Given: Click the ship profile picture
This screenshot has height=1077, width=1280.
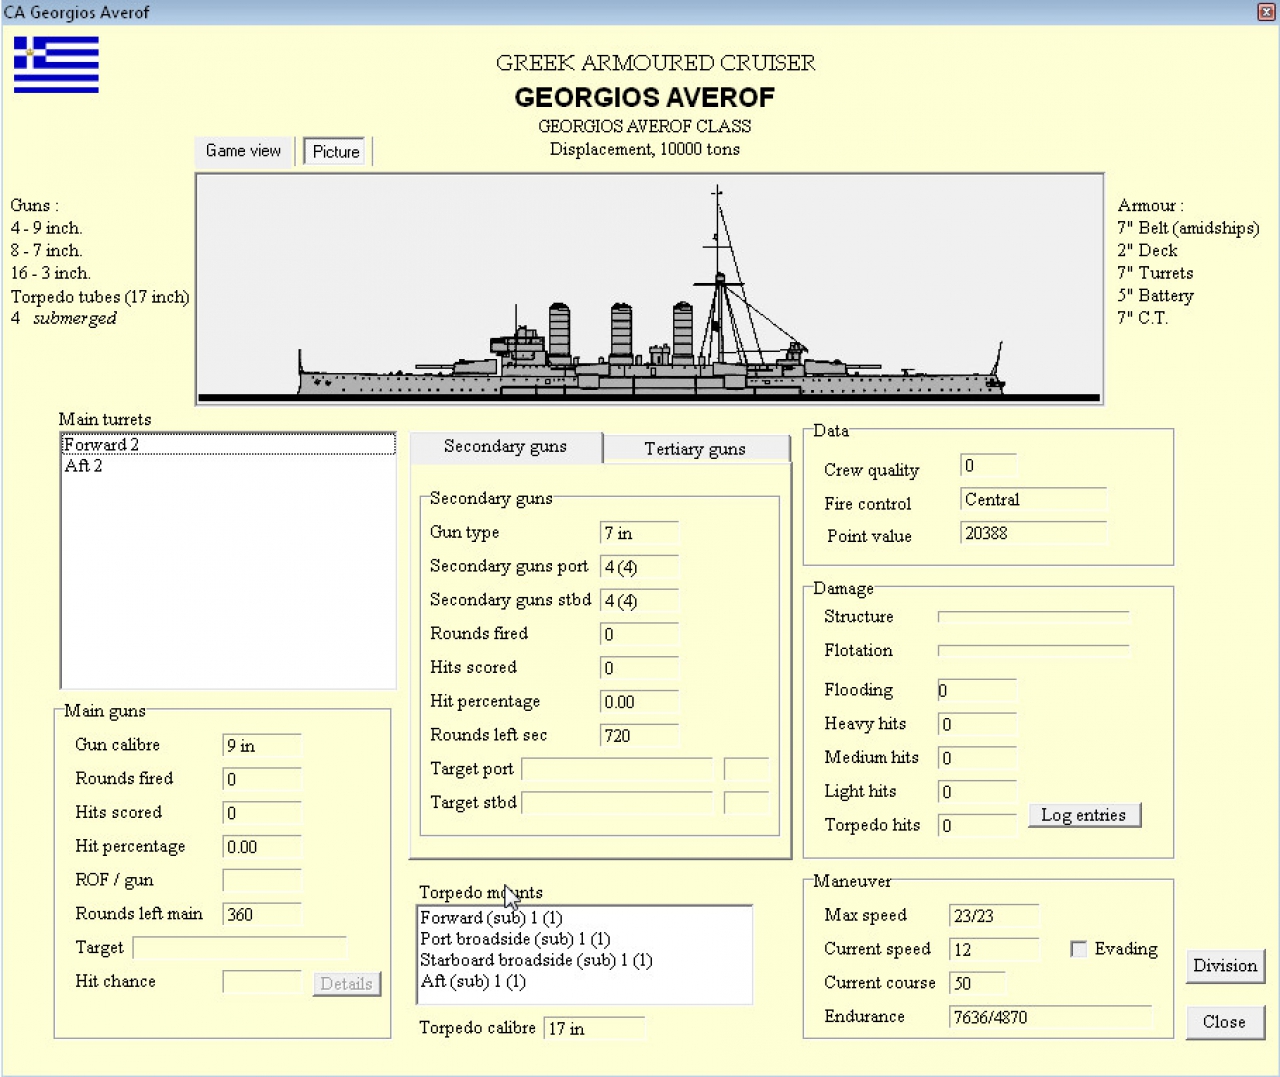Looking at the screenshot, I should tap(650, 289).
